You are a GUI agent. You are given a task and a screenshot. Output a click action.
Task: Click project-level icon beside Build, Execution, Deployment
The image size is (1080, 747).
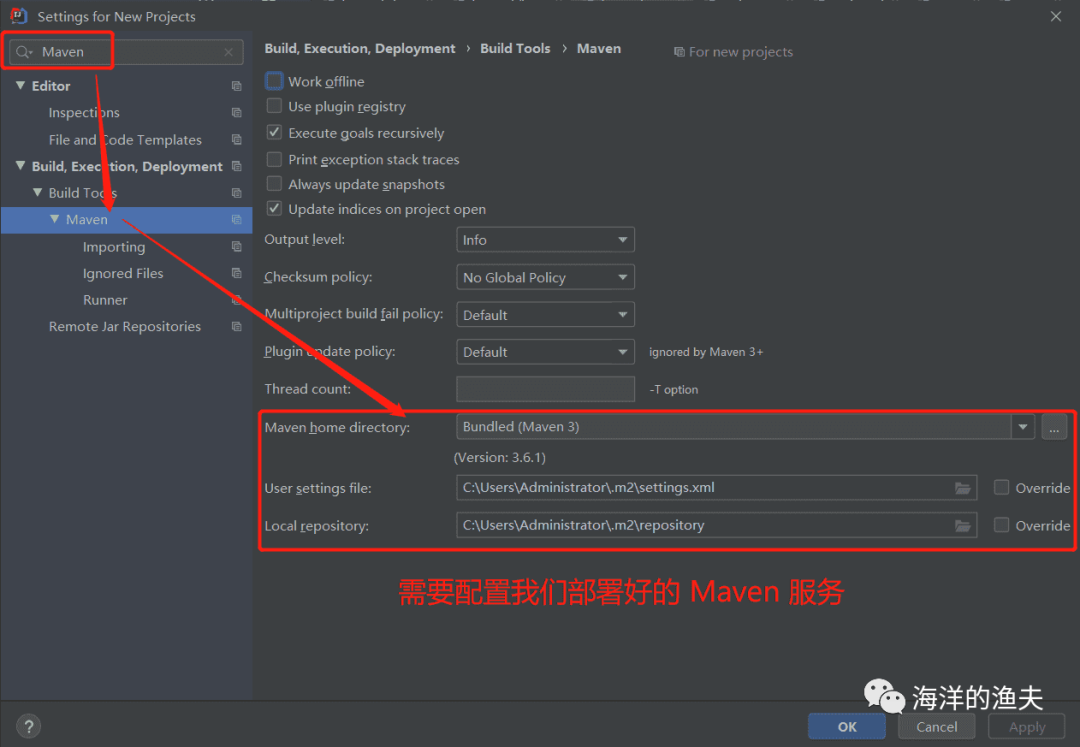236,167
